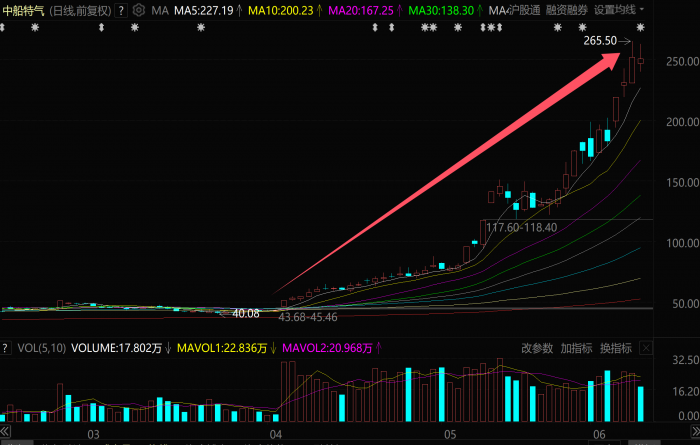The image size is (700, 445).
Task: Click the question mark help icon beside 前复权
Action: (x=121, y=10)
